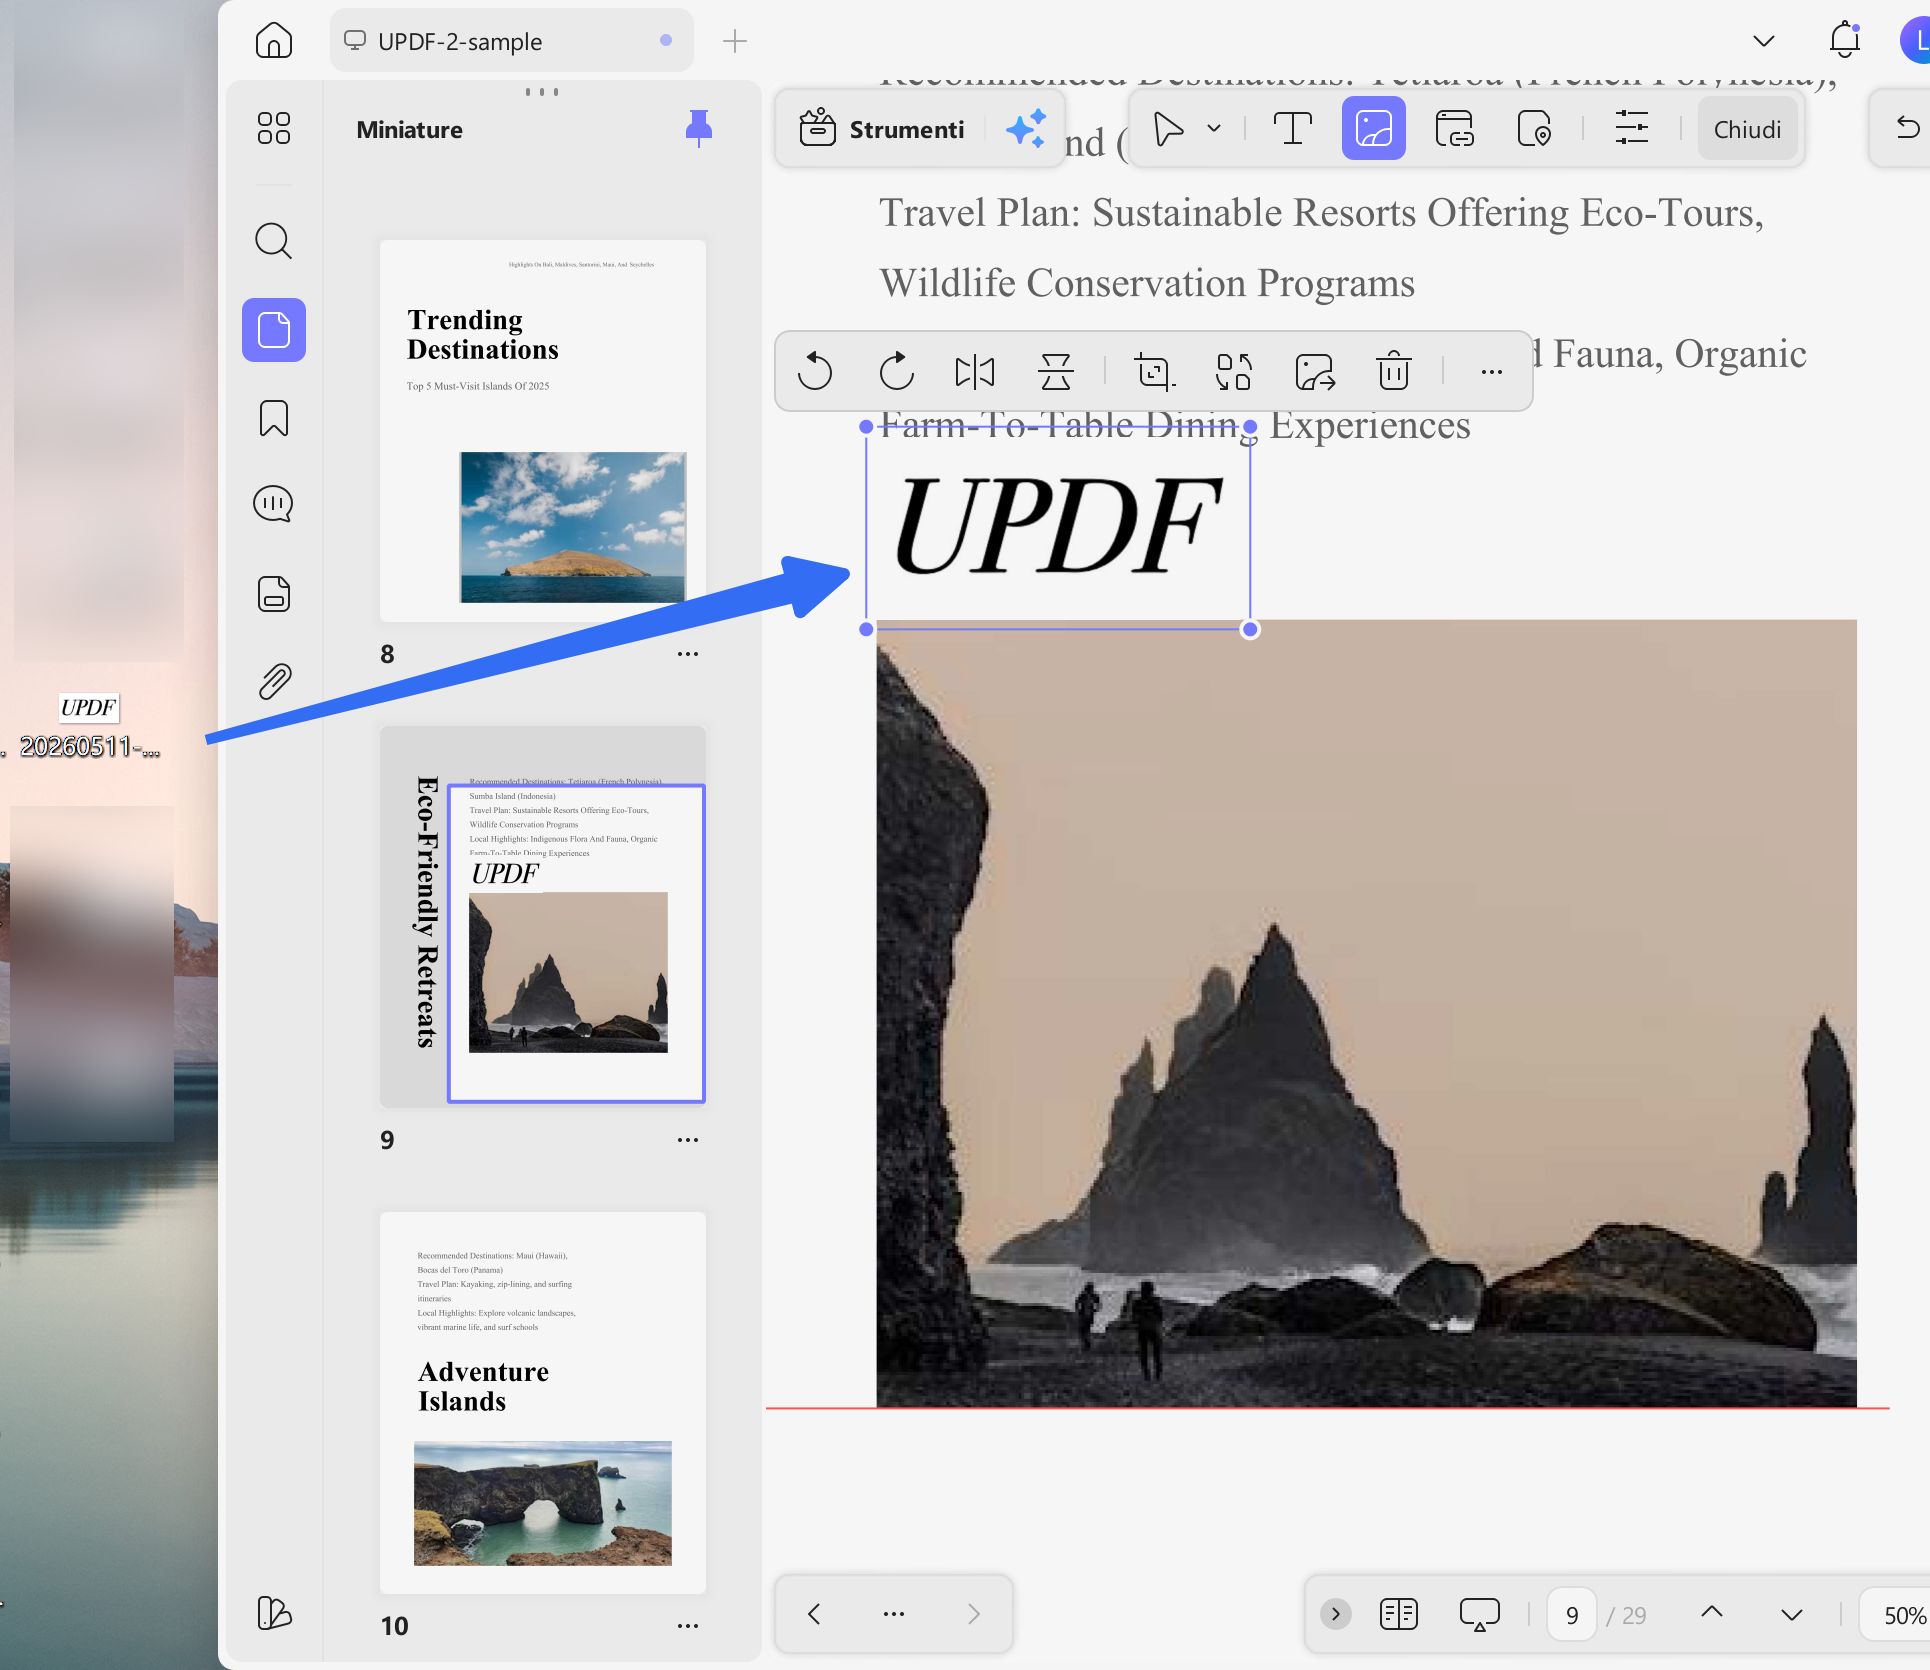Select the page marker tool icon
The width and height of the screenshot is (1930, 1670).
pos(1534,129)
